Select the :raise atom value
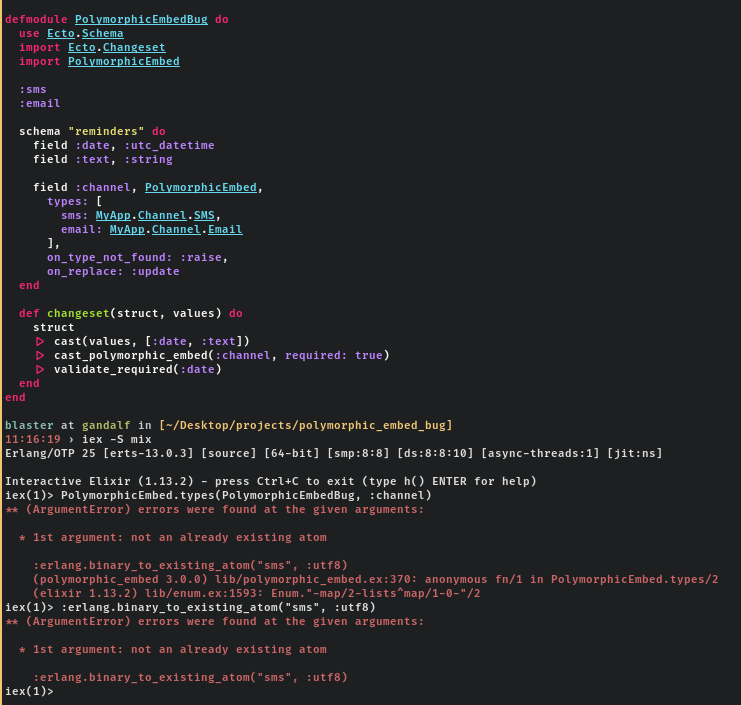Viewport: 741px width, 705px height. pyautogui.click(x=201, y=258)
